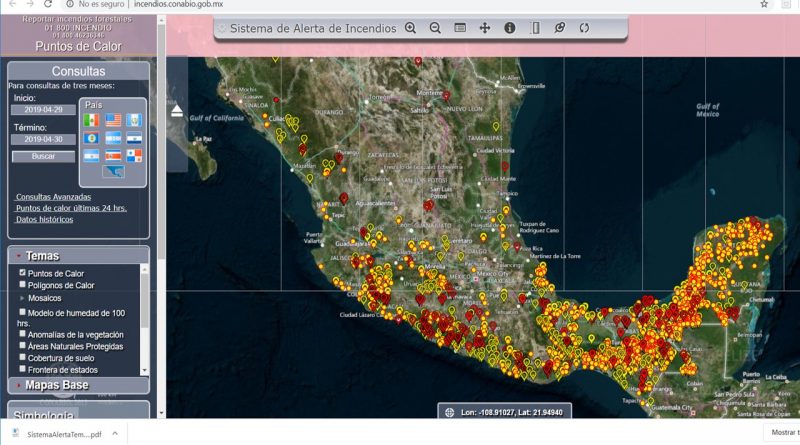
Task: Click the link icon in map toolbar
Action: pyautogui.click(x=560, y=28)
